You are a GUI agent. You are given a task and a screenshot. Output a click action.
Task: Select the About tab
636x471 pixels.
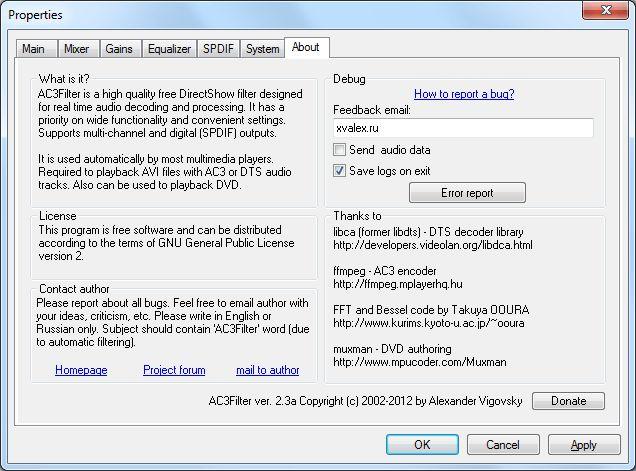(x=306, y=47)
